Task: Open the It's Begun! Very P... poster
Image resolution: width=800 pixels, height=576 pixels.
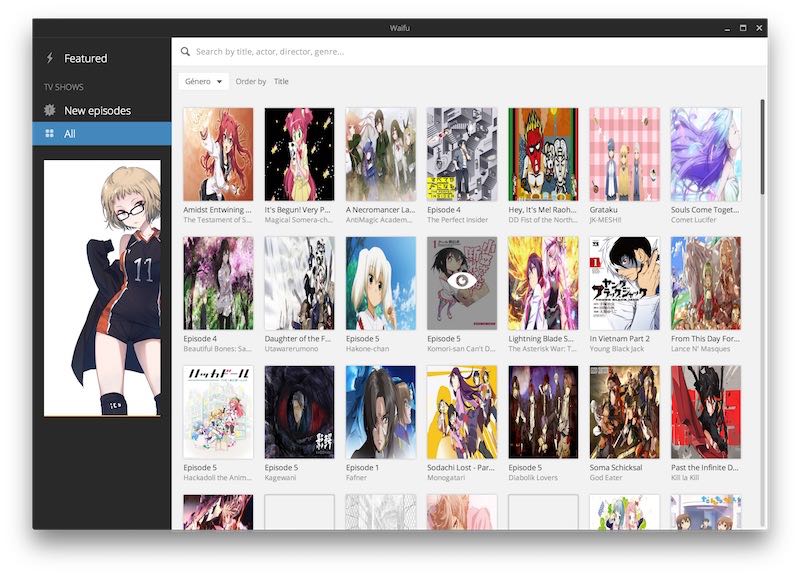Action: click(x=299, y=154)
